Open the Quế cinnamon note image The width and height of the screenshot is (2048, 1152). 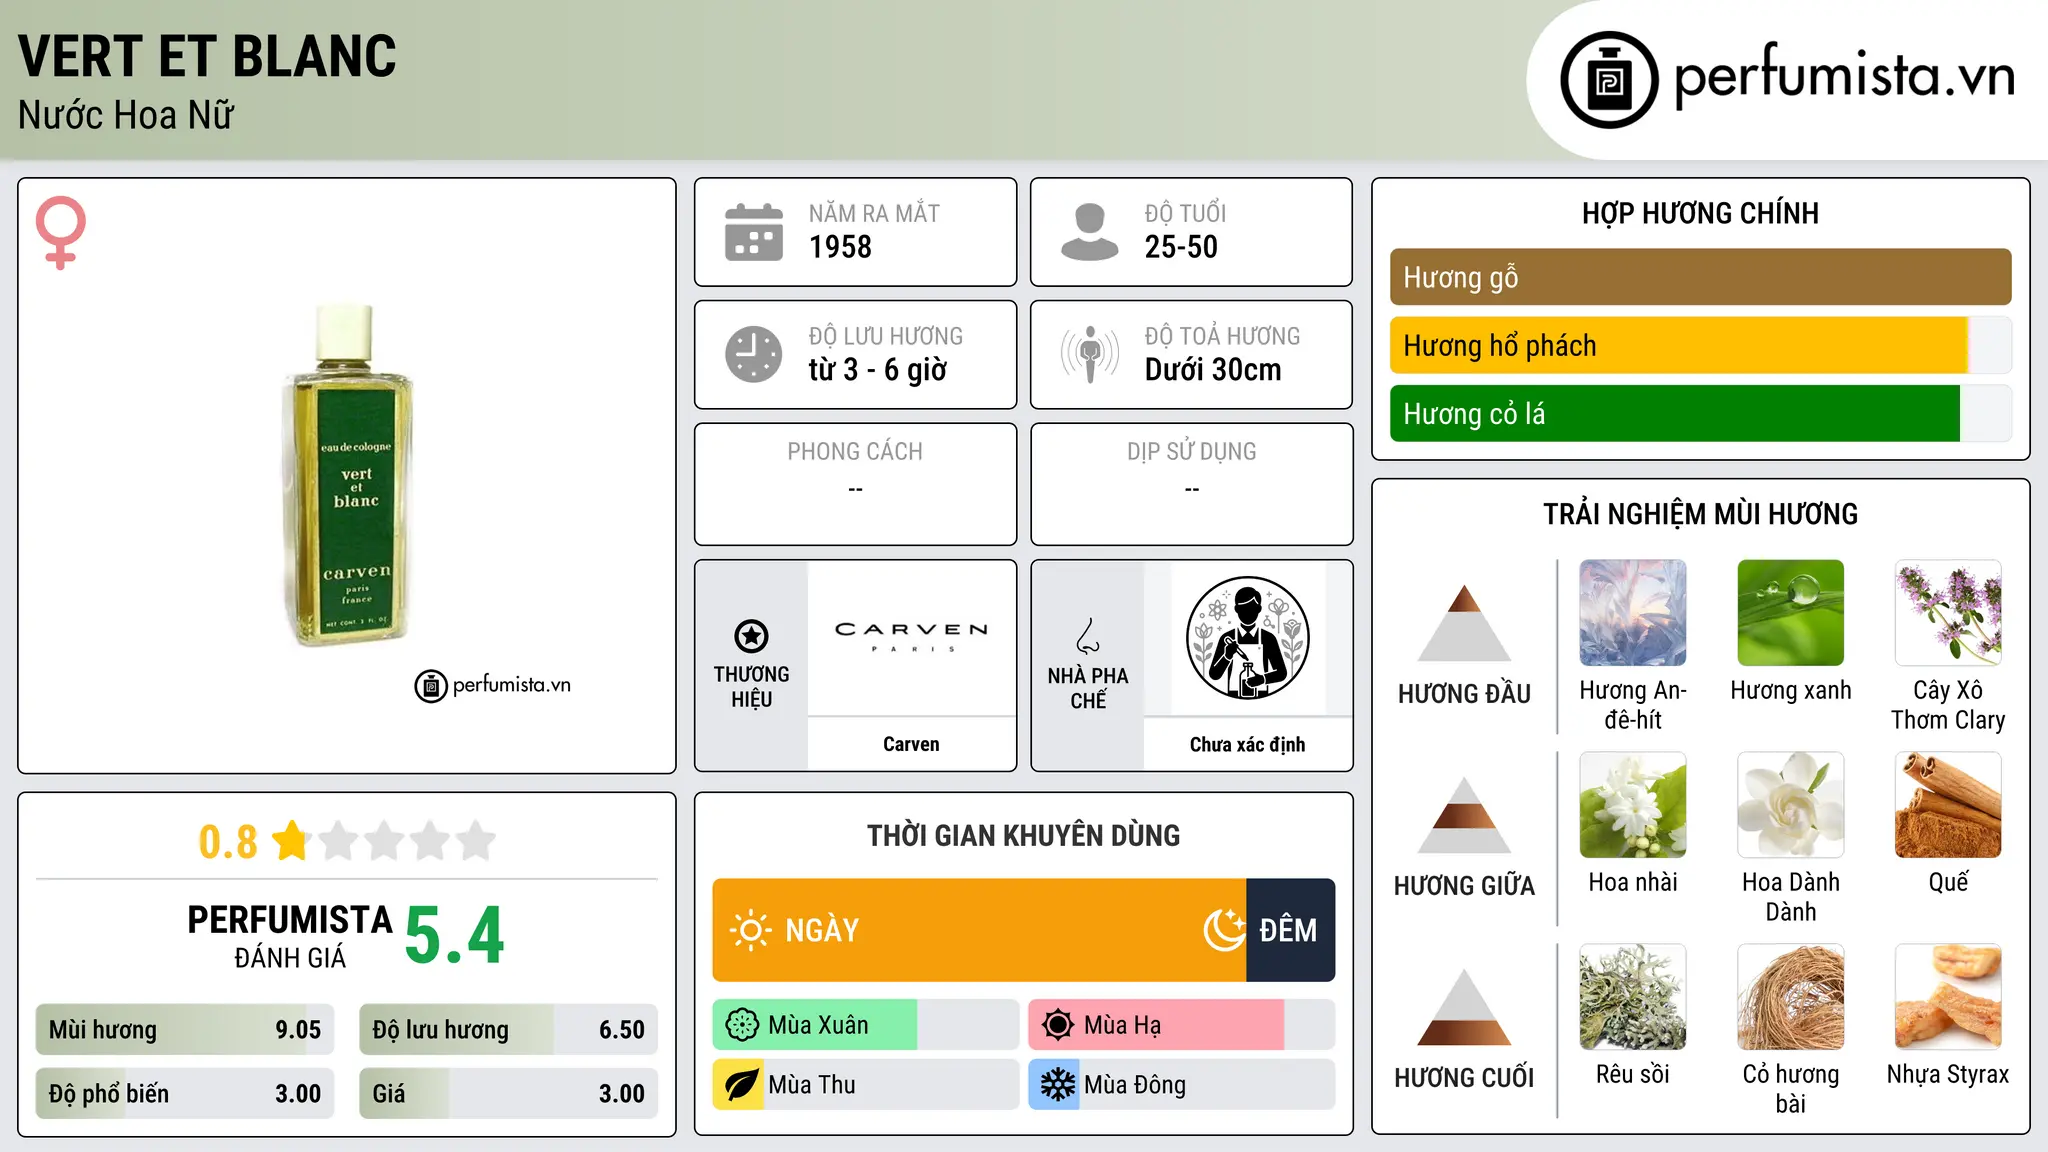coord(1948,805)
